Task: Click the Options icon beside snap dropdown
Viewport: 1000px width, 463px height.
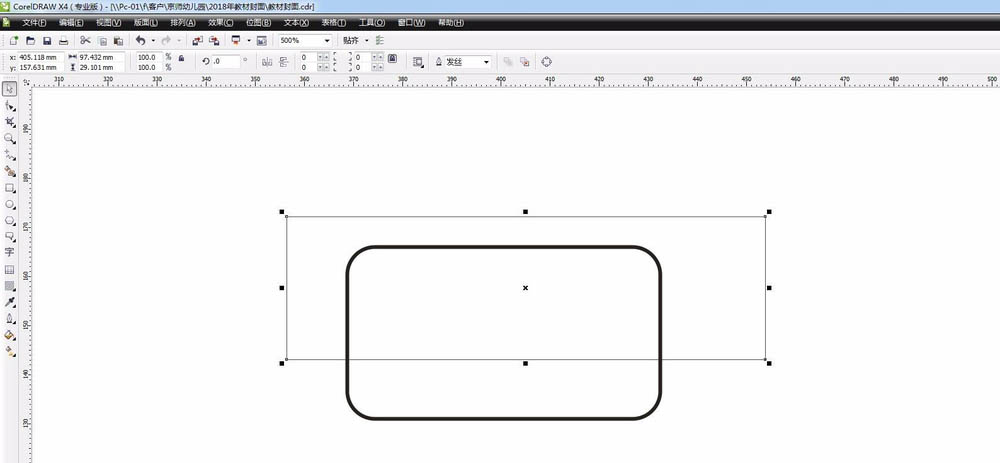Action: (379, 40)
